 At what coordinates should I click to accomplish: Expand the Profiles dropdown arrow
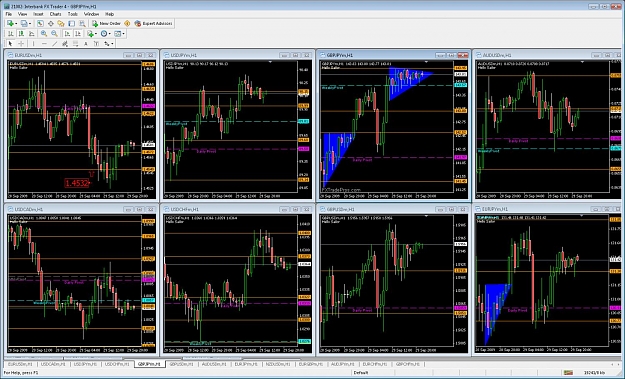pyautogui.click(x=30, y=24)
